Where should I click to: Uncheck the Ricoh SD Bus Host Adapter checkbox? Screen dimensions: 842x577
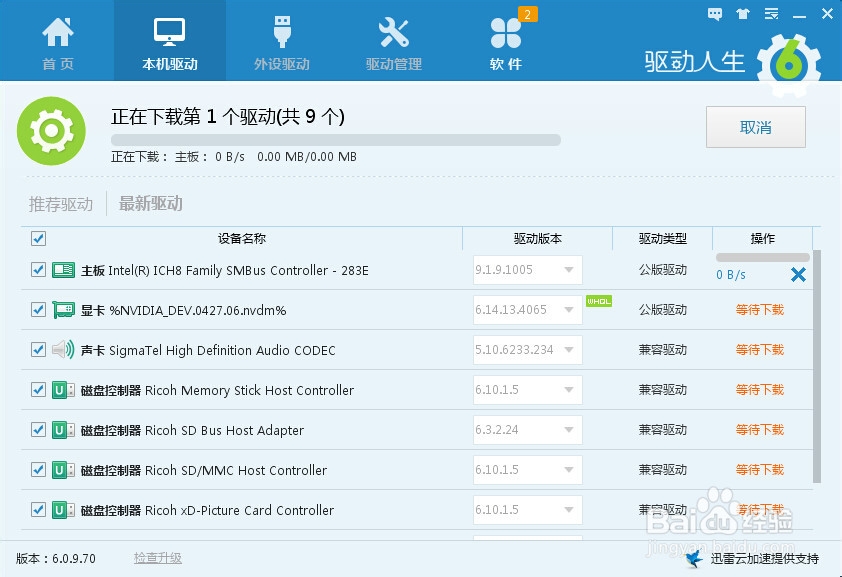click(x=38, y=430)
